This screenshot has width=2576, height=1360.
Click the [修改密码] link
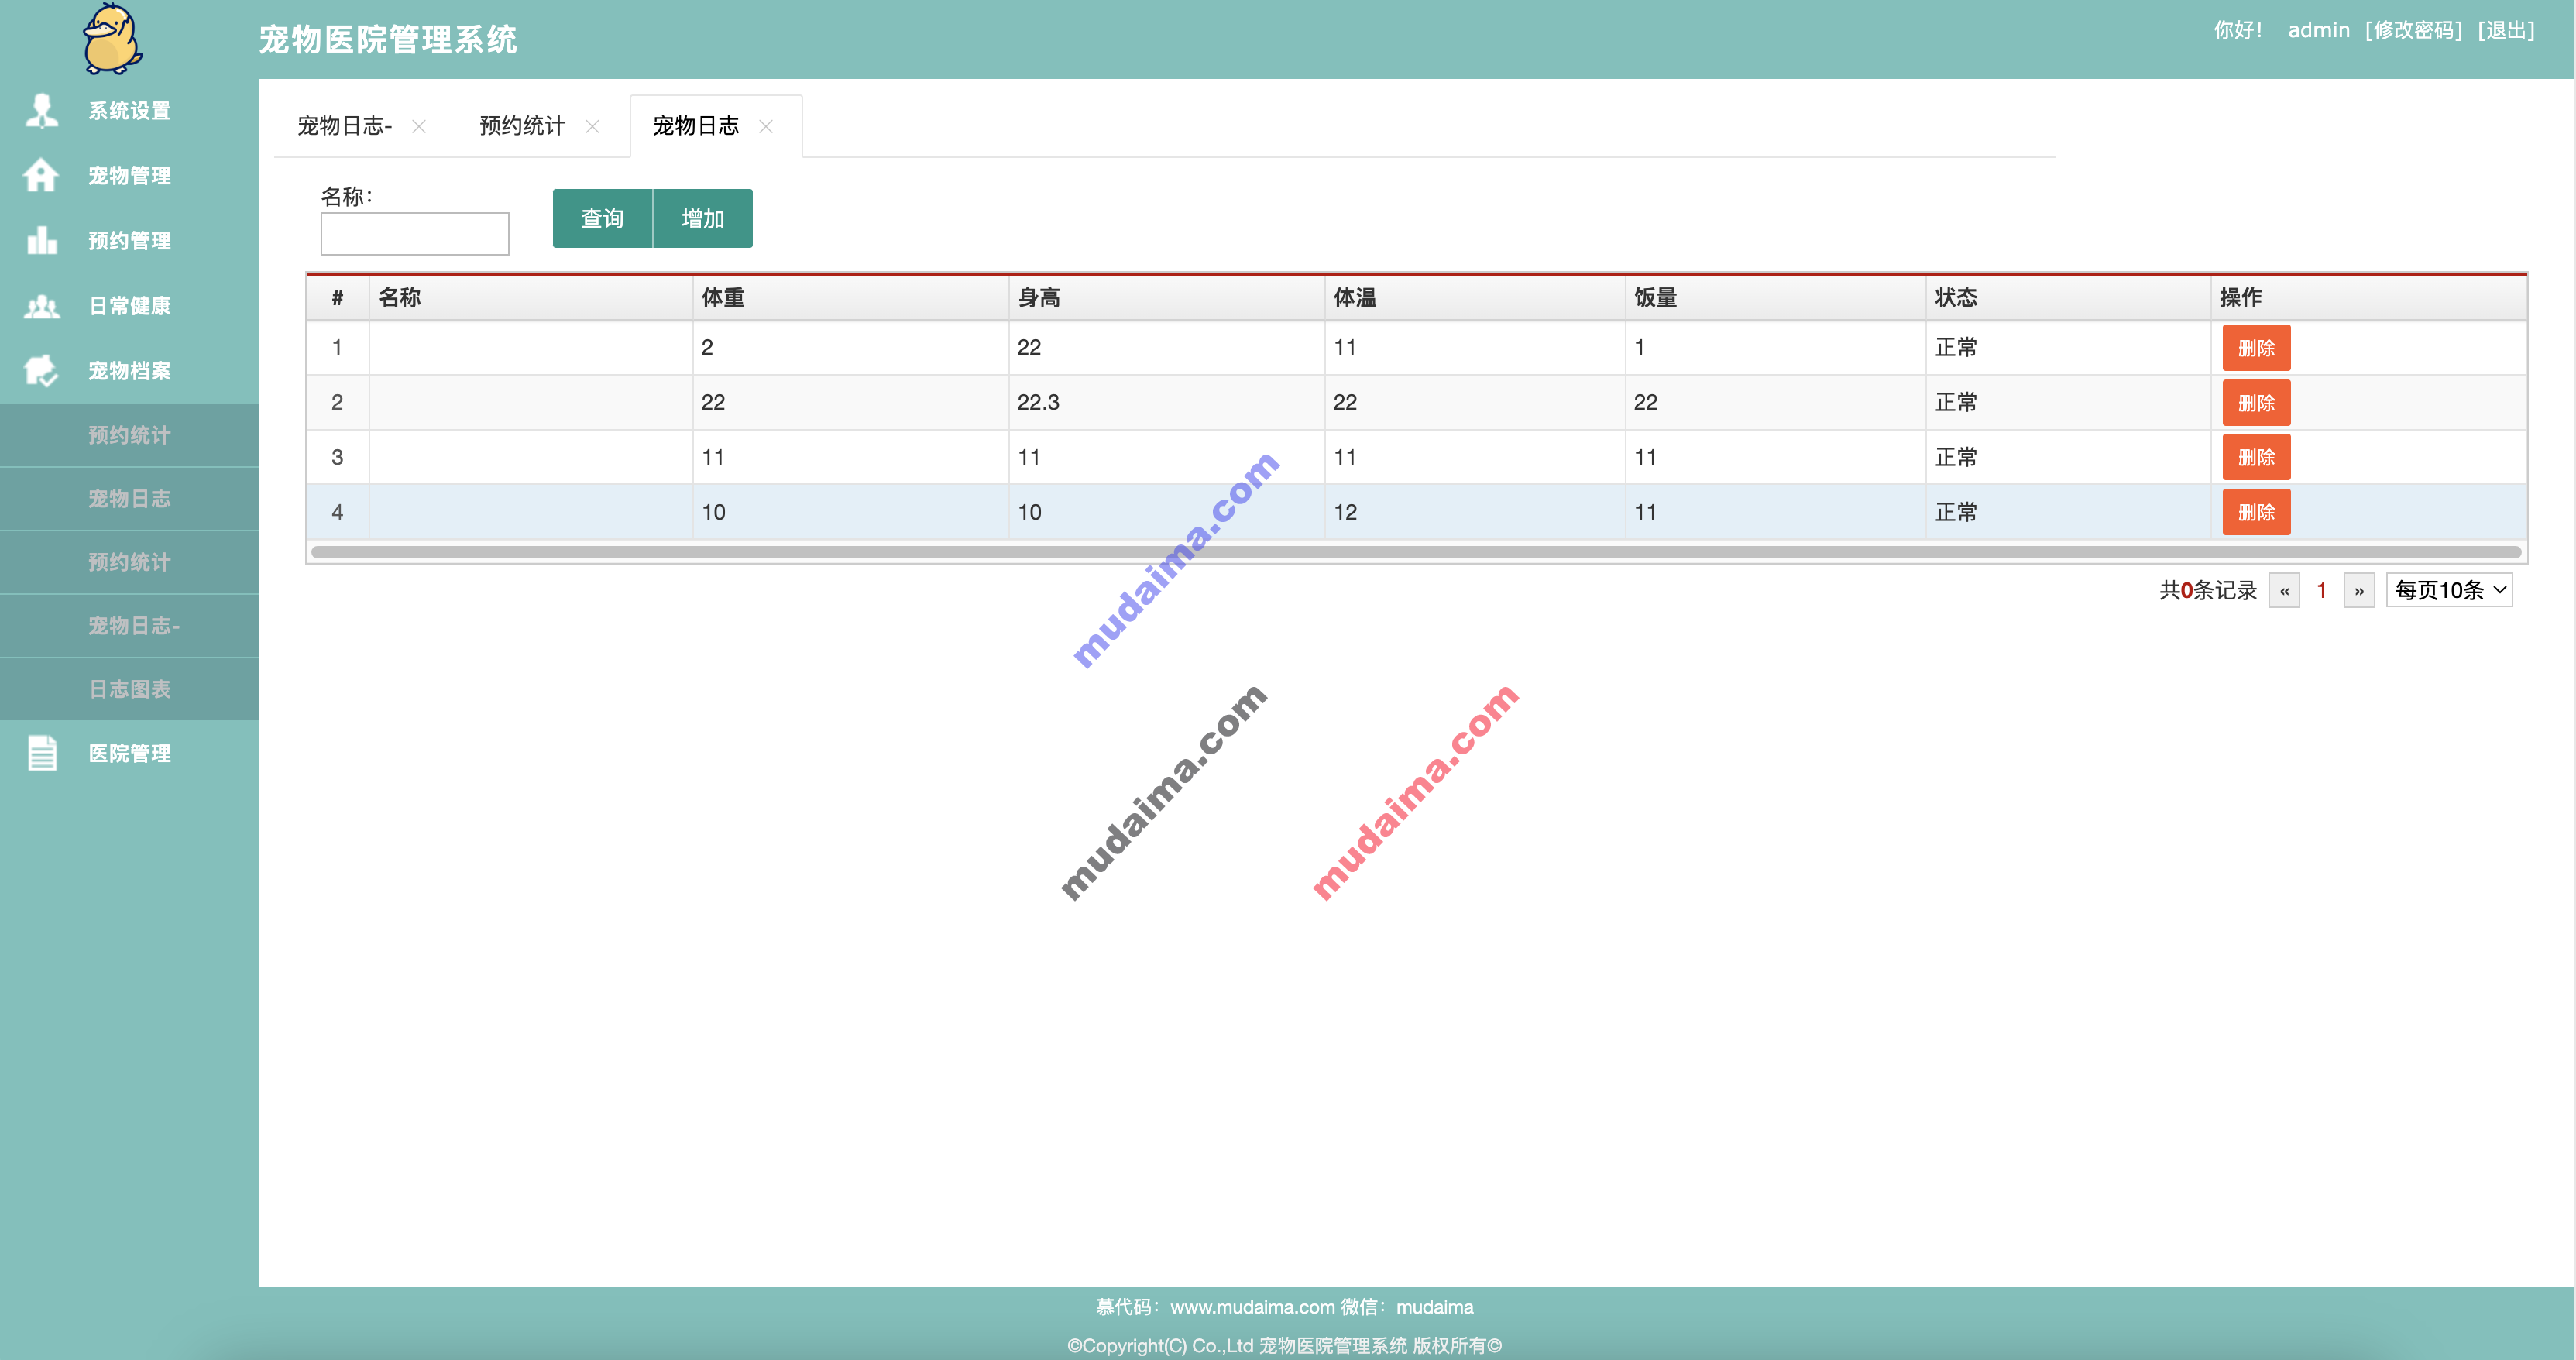[2412, 30]
